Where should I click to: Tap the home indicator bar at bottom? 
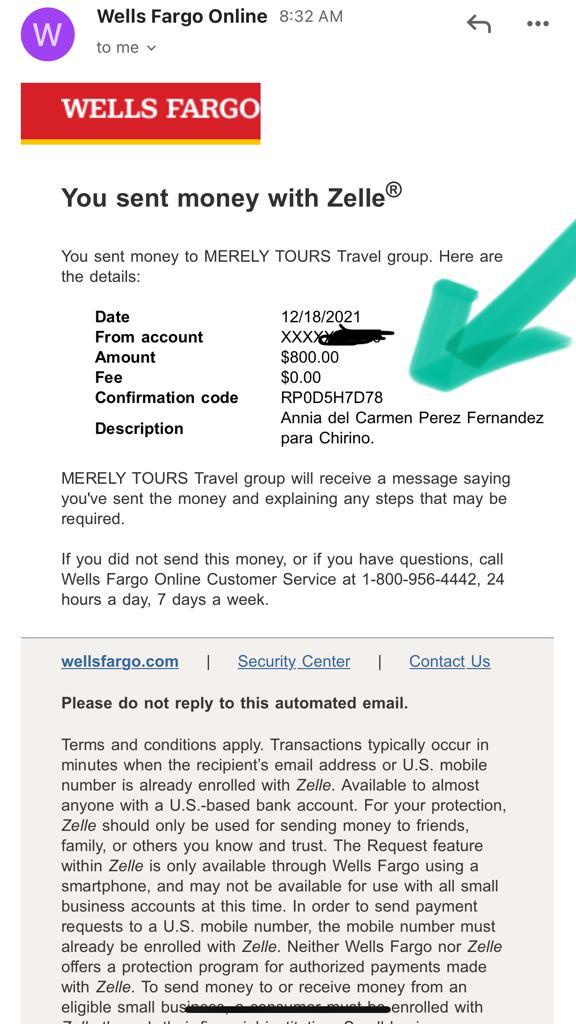288,1010
